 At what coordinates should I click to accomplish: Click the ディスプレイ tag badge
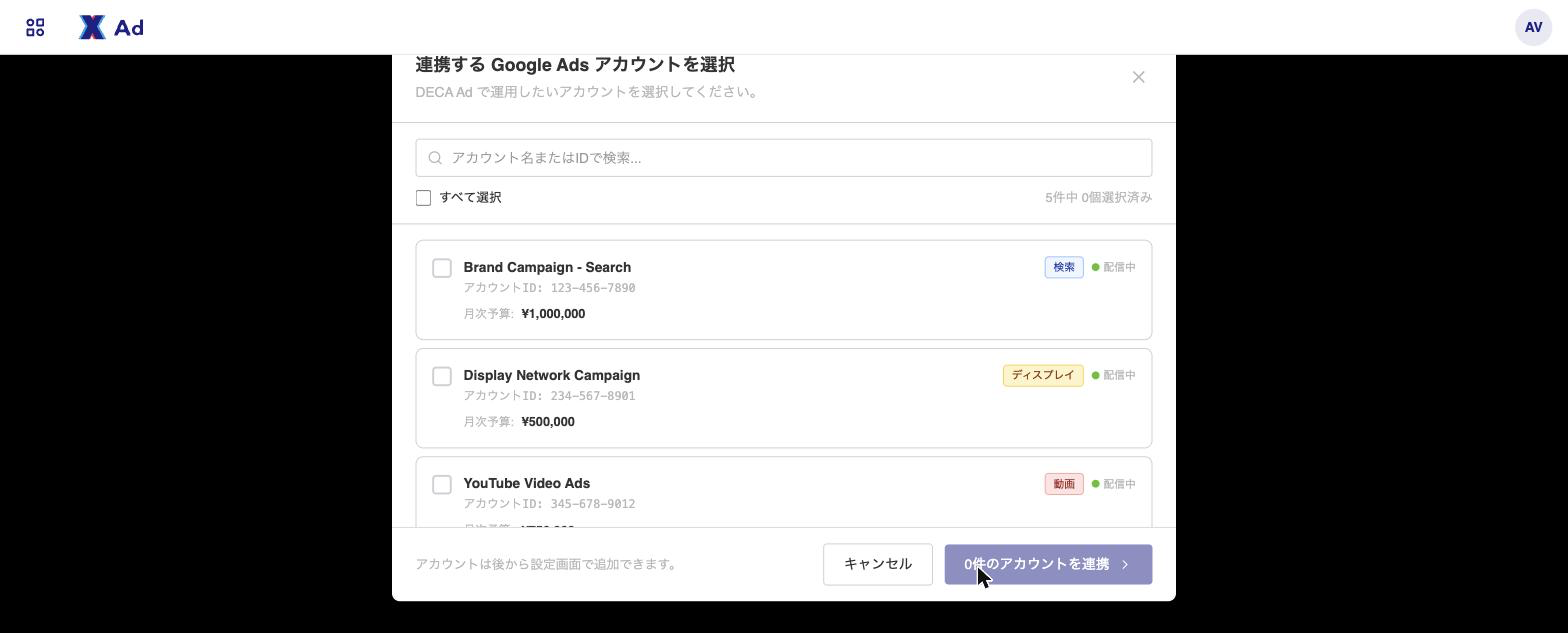point(1043,375)
